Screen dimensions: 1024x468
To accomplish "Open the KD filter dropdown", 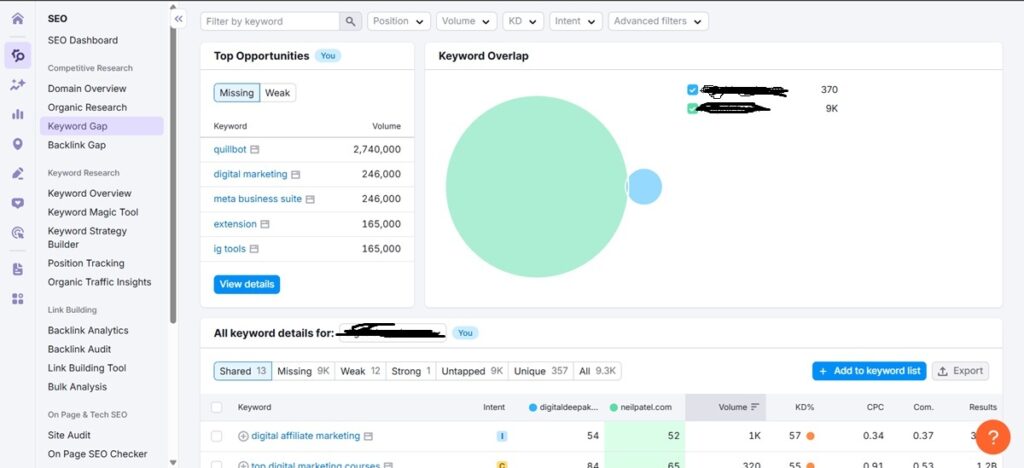I will coord(523,22).
